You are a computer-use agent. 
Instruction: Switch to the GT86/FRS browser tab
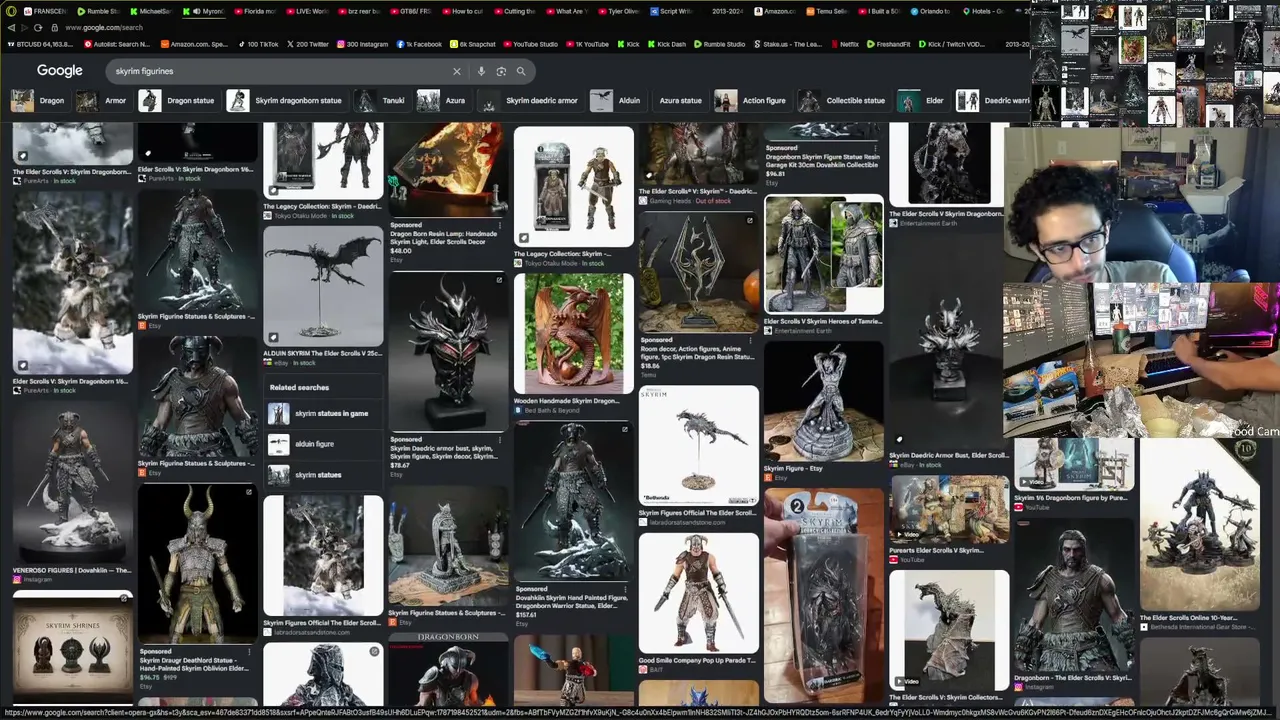pyautogui.click(x=411, y=11)
